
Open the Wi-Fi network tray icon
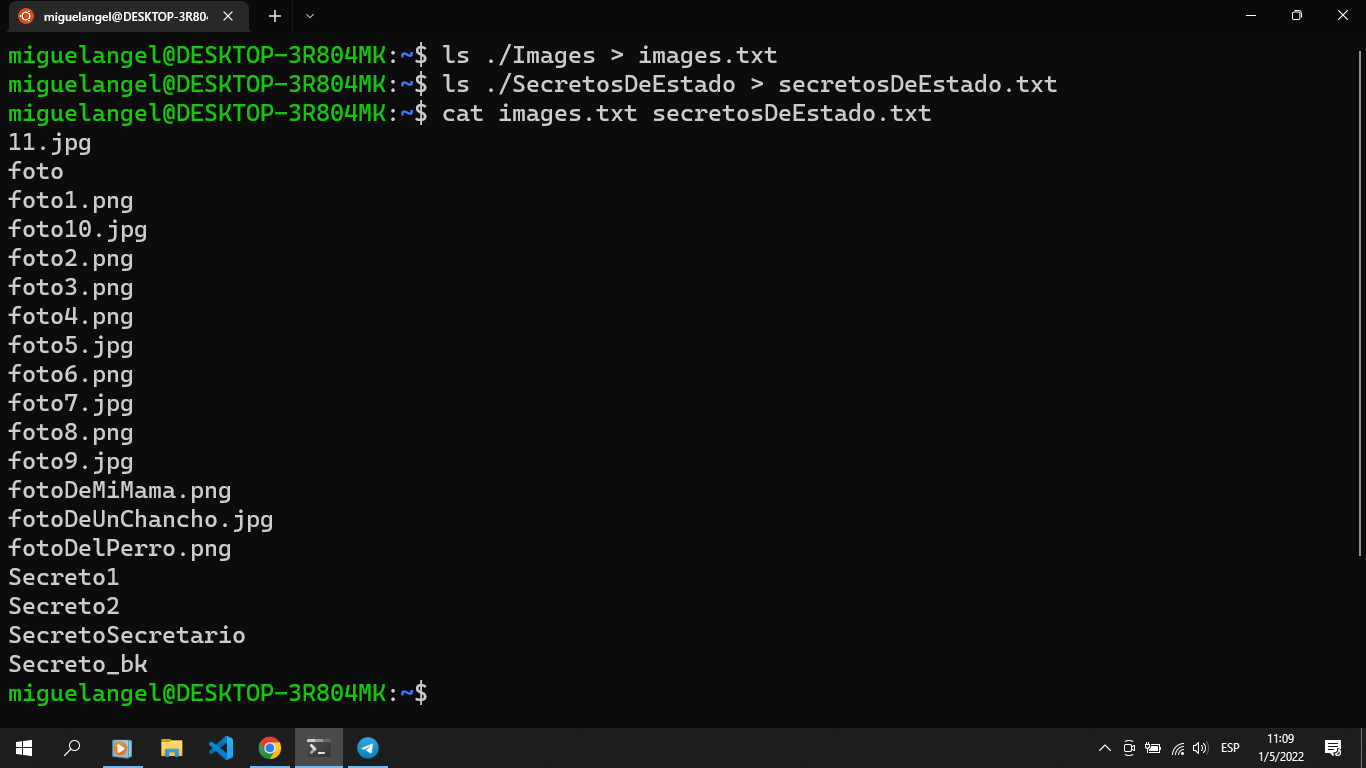point(1178,748)
